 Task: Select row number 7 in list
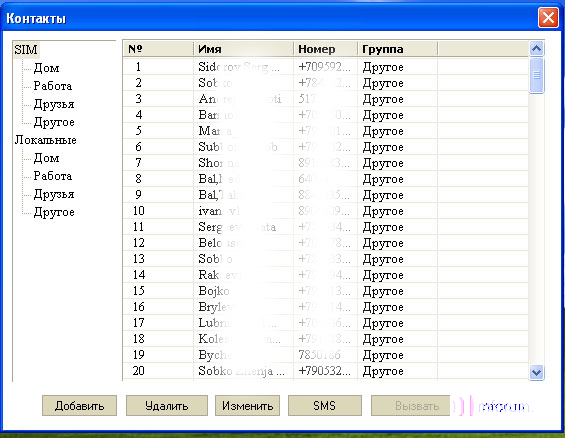pos(325,163)
